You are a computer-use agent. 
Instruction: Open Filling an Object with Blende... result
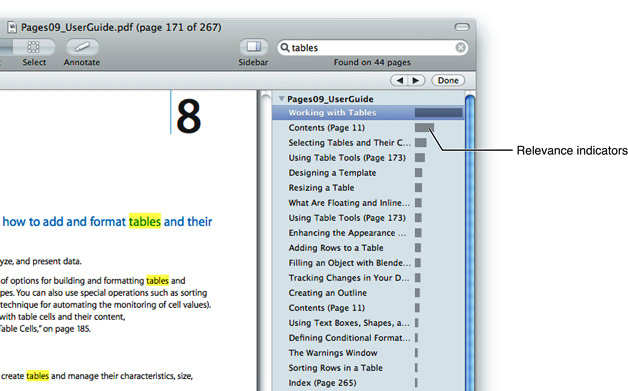coord(368,263)
